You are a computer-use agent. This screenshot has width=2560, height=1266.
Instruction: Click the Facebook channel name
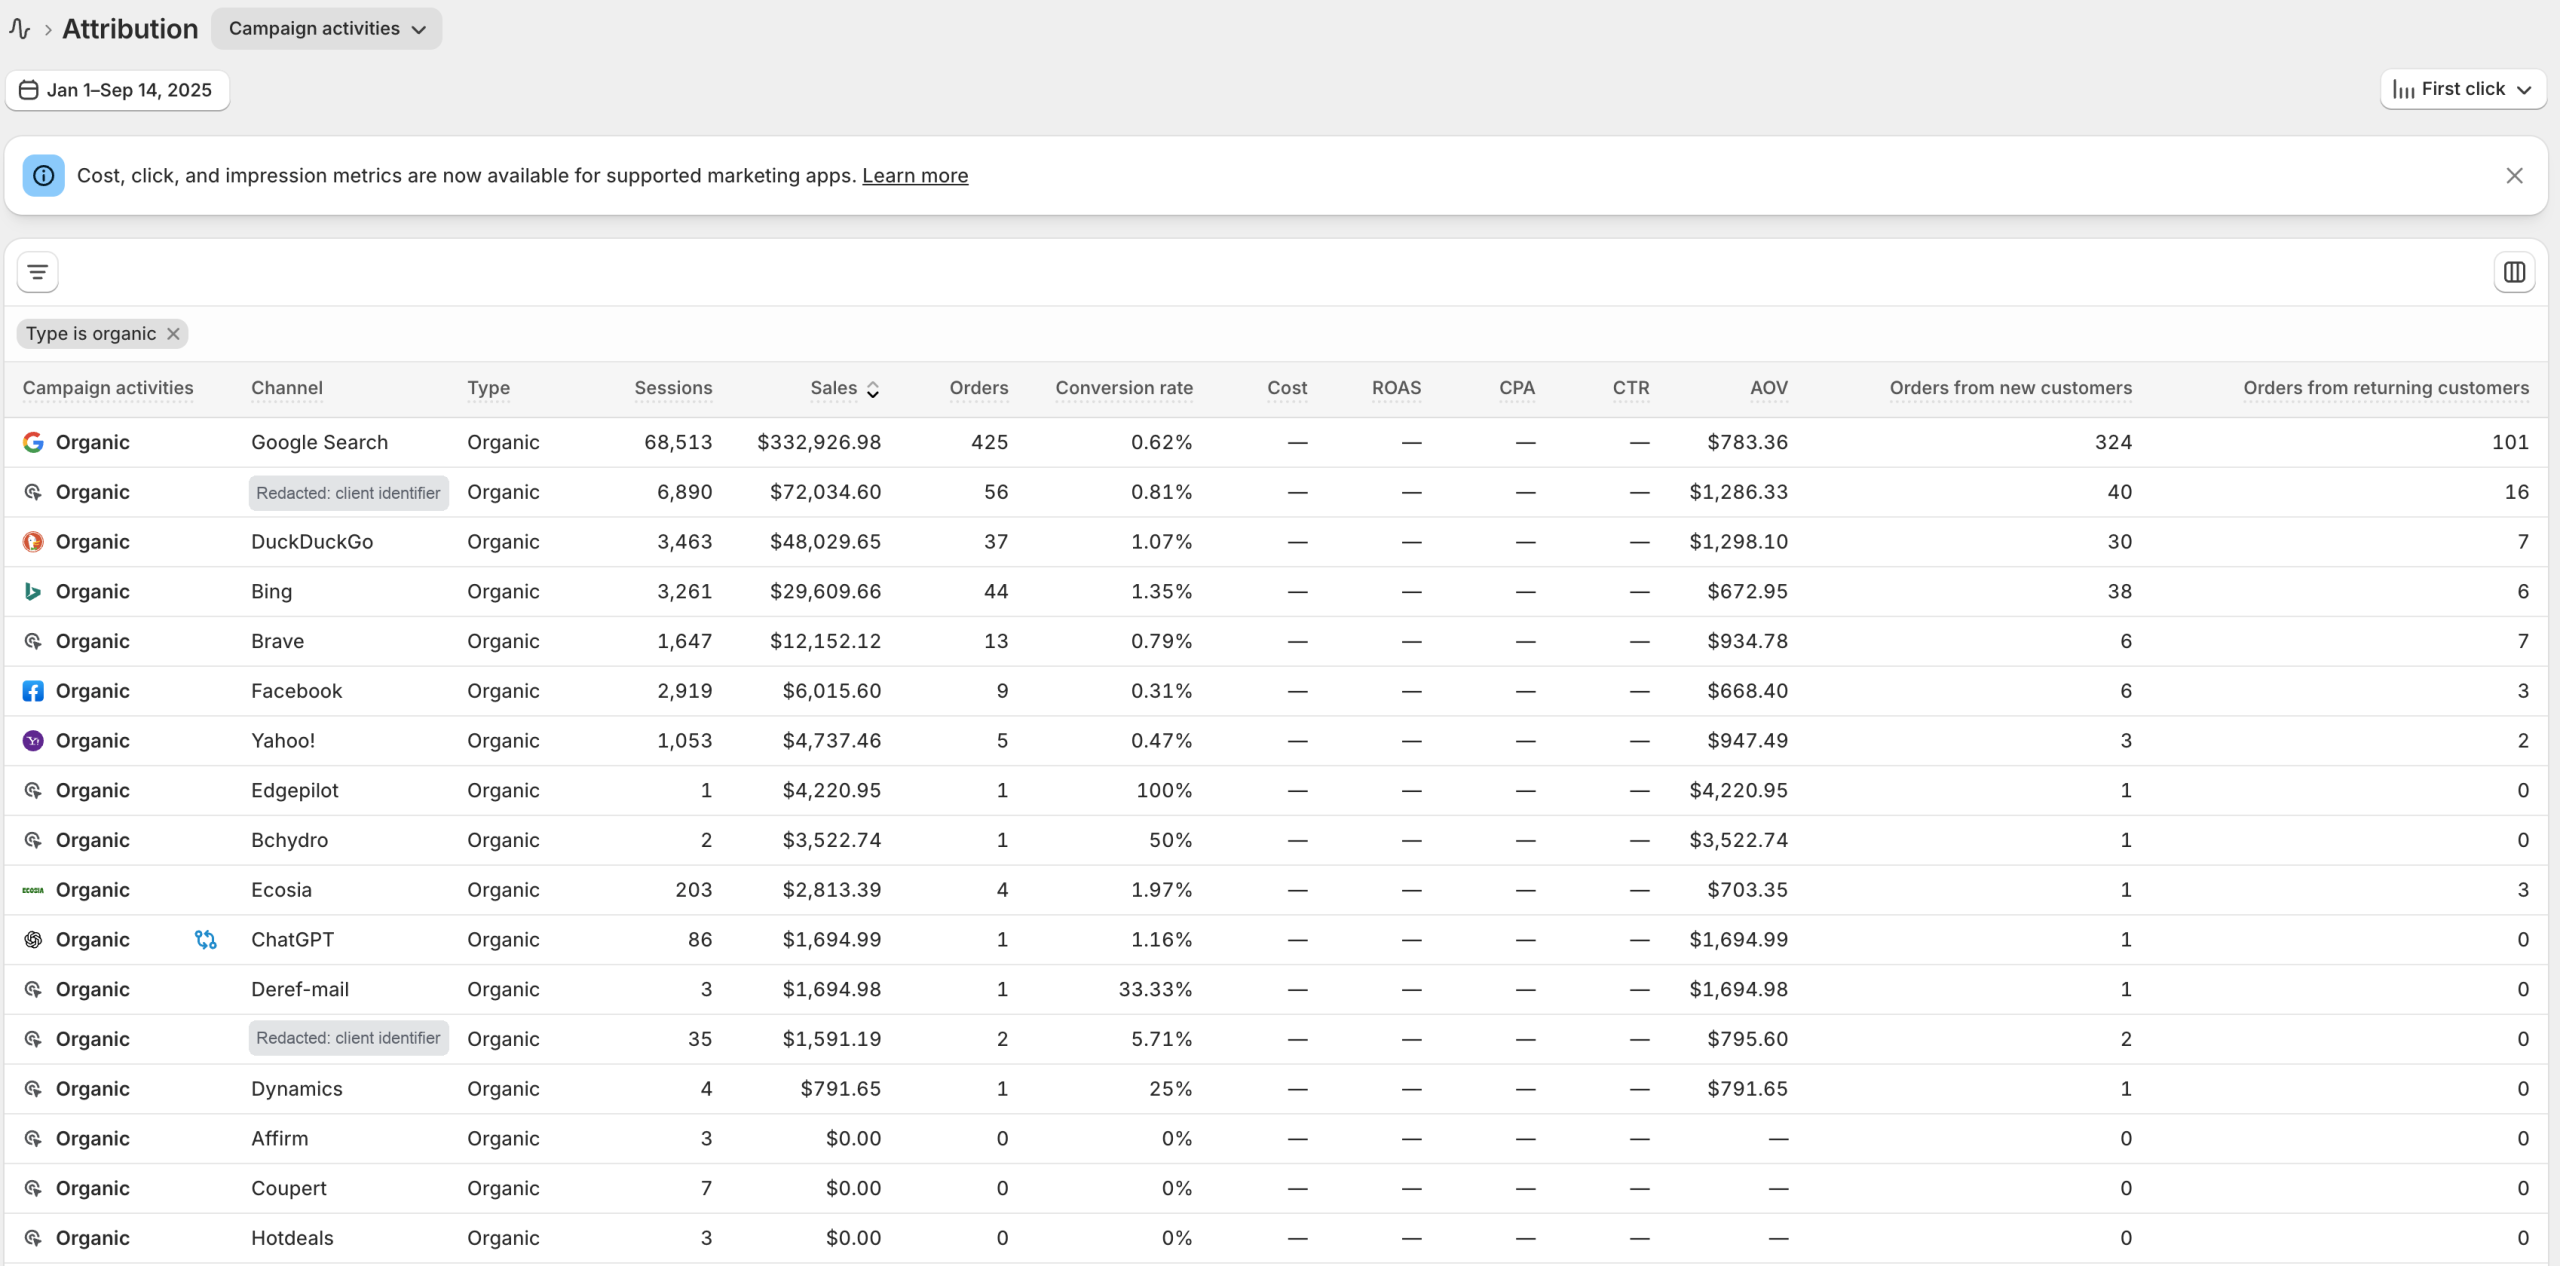[296, 691]
